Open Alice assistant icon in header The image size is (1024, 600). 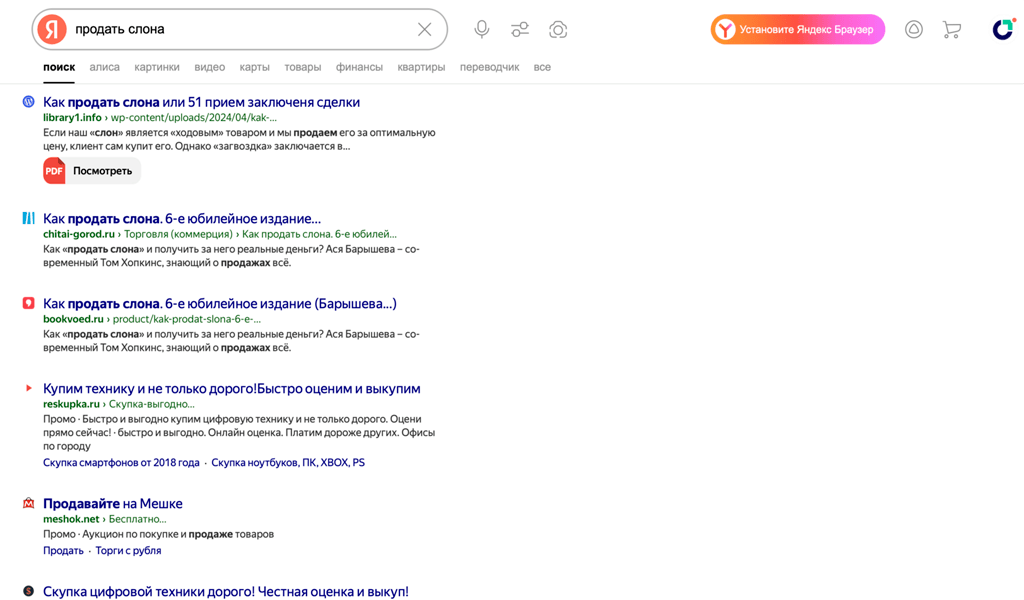[914, 29]
